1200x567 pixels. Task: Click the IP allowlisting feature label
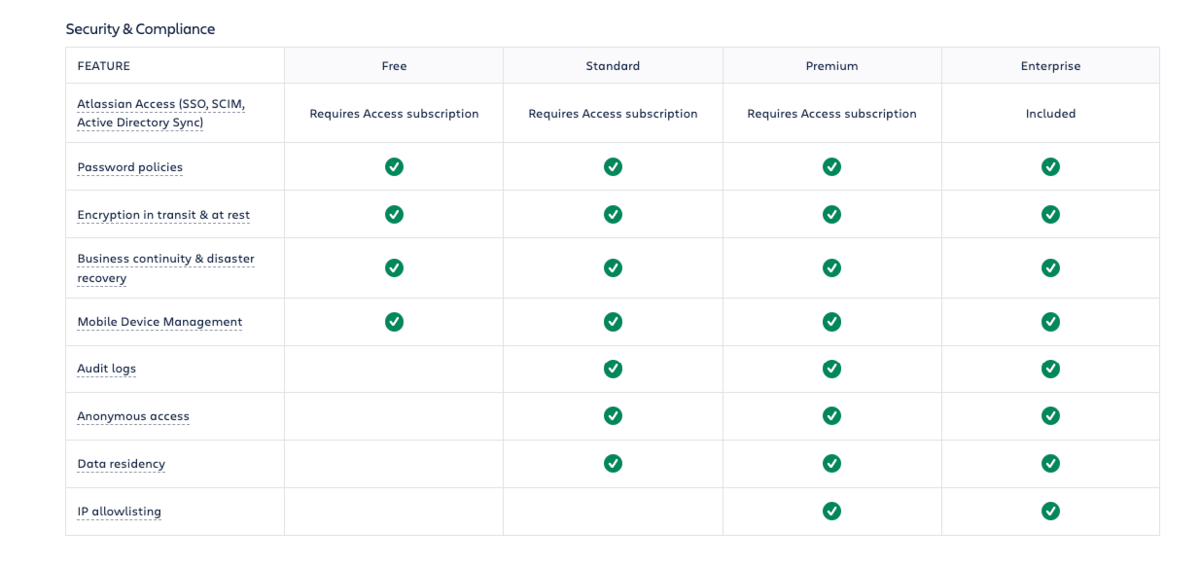(x=119, y=511)
